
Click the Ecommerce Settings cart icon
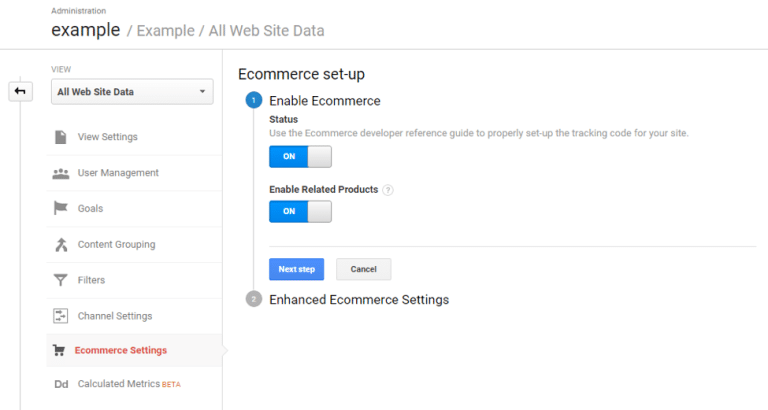point(58,351)
